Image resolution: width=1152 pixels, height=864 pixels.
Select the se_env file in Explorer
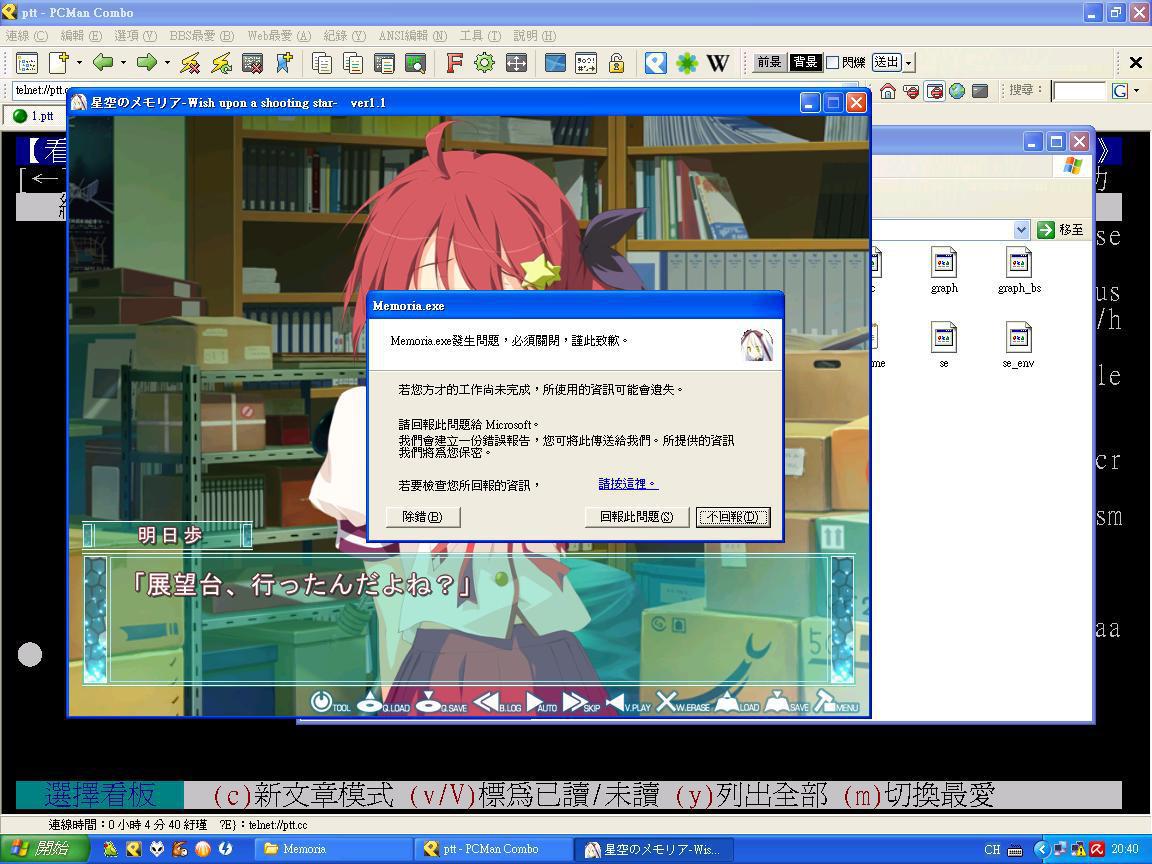pos(1018,345)
